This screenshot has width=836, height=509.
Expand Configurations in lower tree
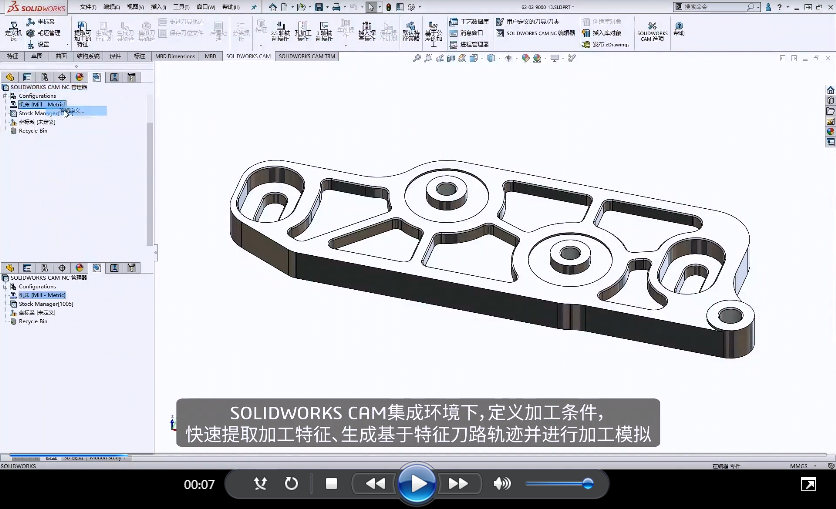click(5, 287)
